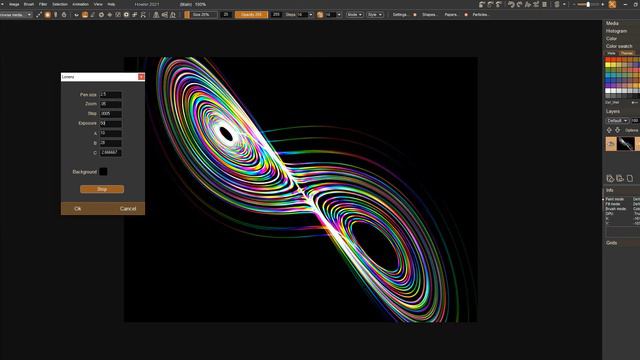The width and height of the screenshot is (640, 360).
Task: Pick the first red swatch in palette
Action: click(x=608, y=60)
